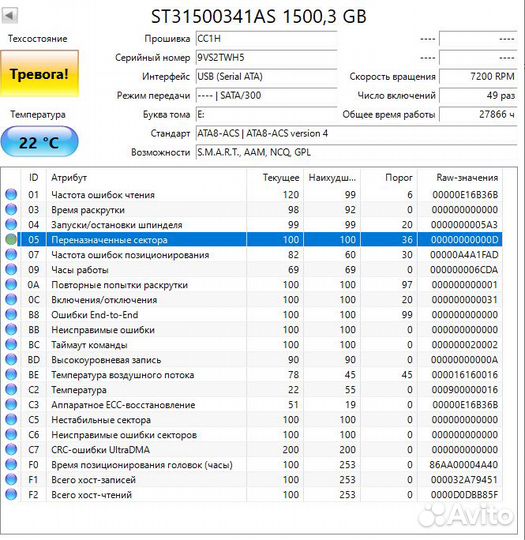525x540 pixels.
Task: Click the Стандарт field ATA8-ACS
Action: pyautogui.click(x=357, y=133)
